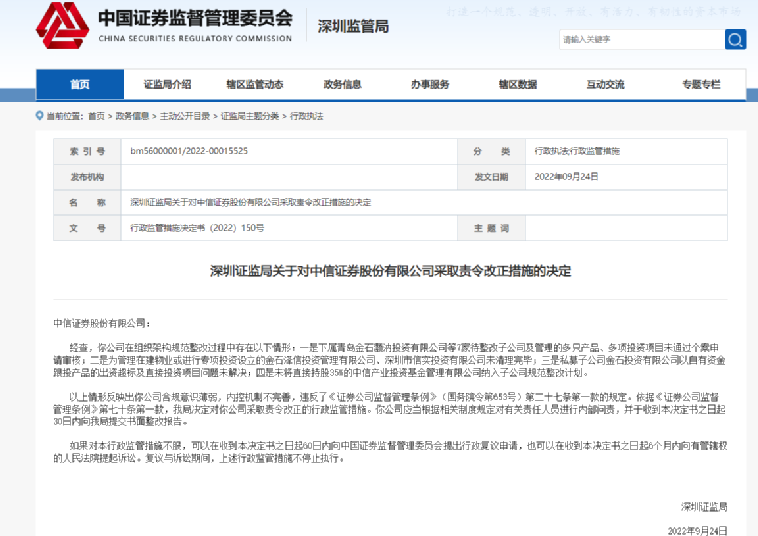Focus the keyword search input field
758x536 pixels.
click(x=642, y=40)
